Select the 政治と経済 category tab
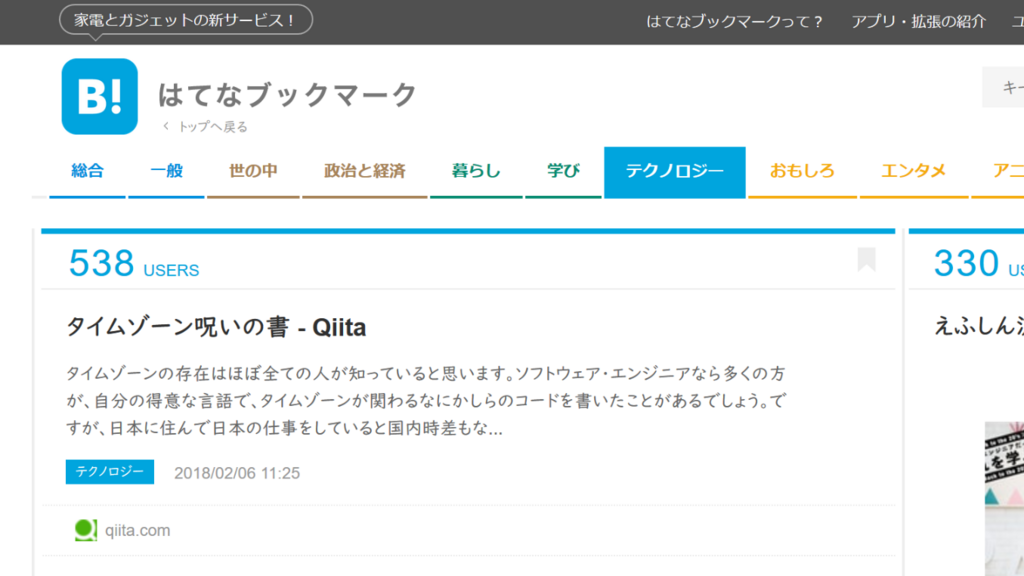Screen dimensions: 1024x576 click(364, 172)
